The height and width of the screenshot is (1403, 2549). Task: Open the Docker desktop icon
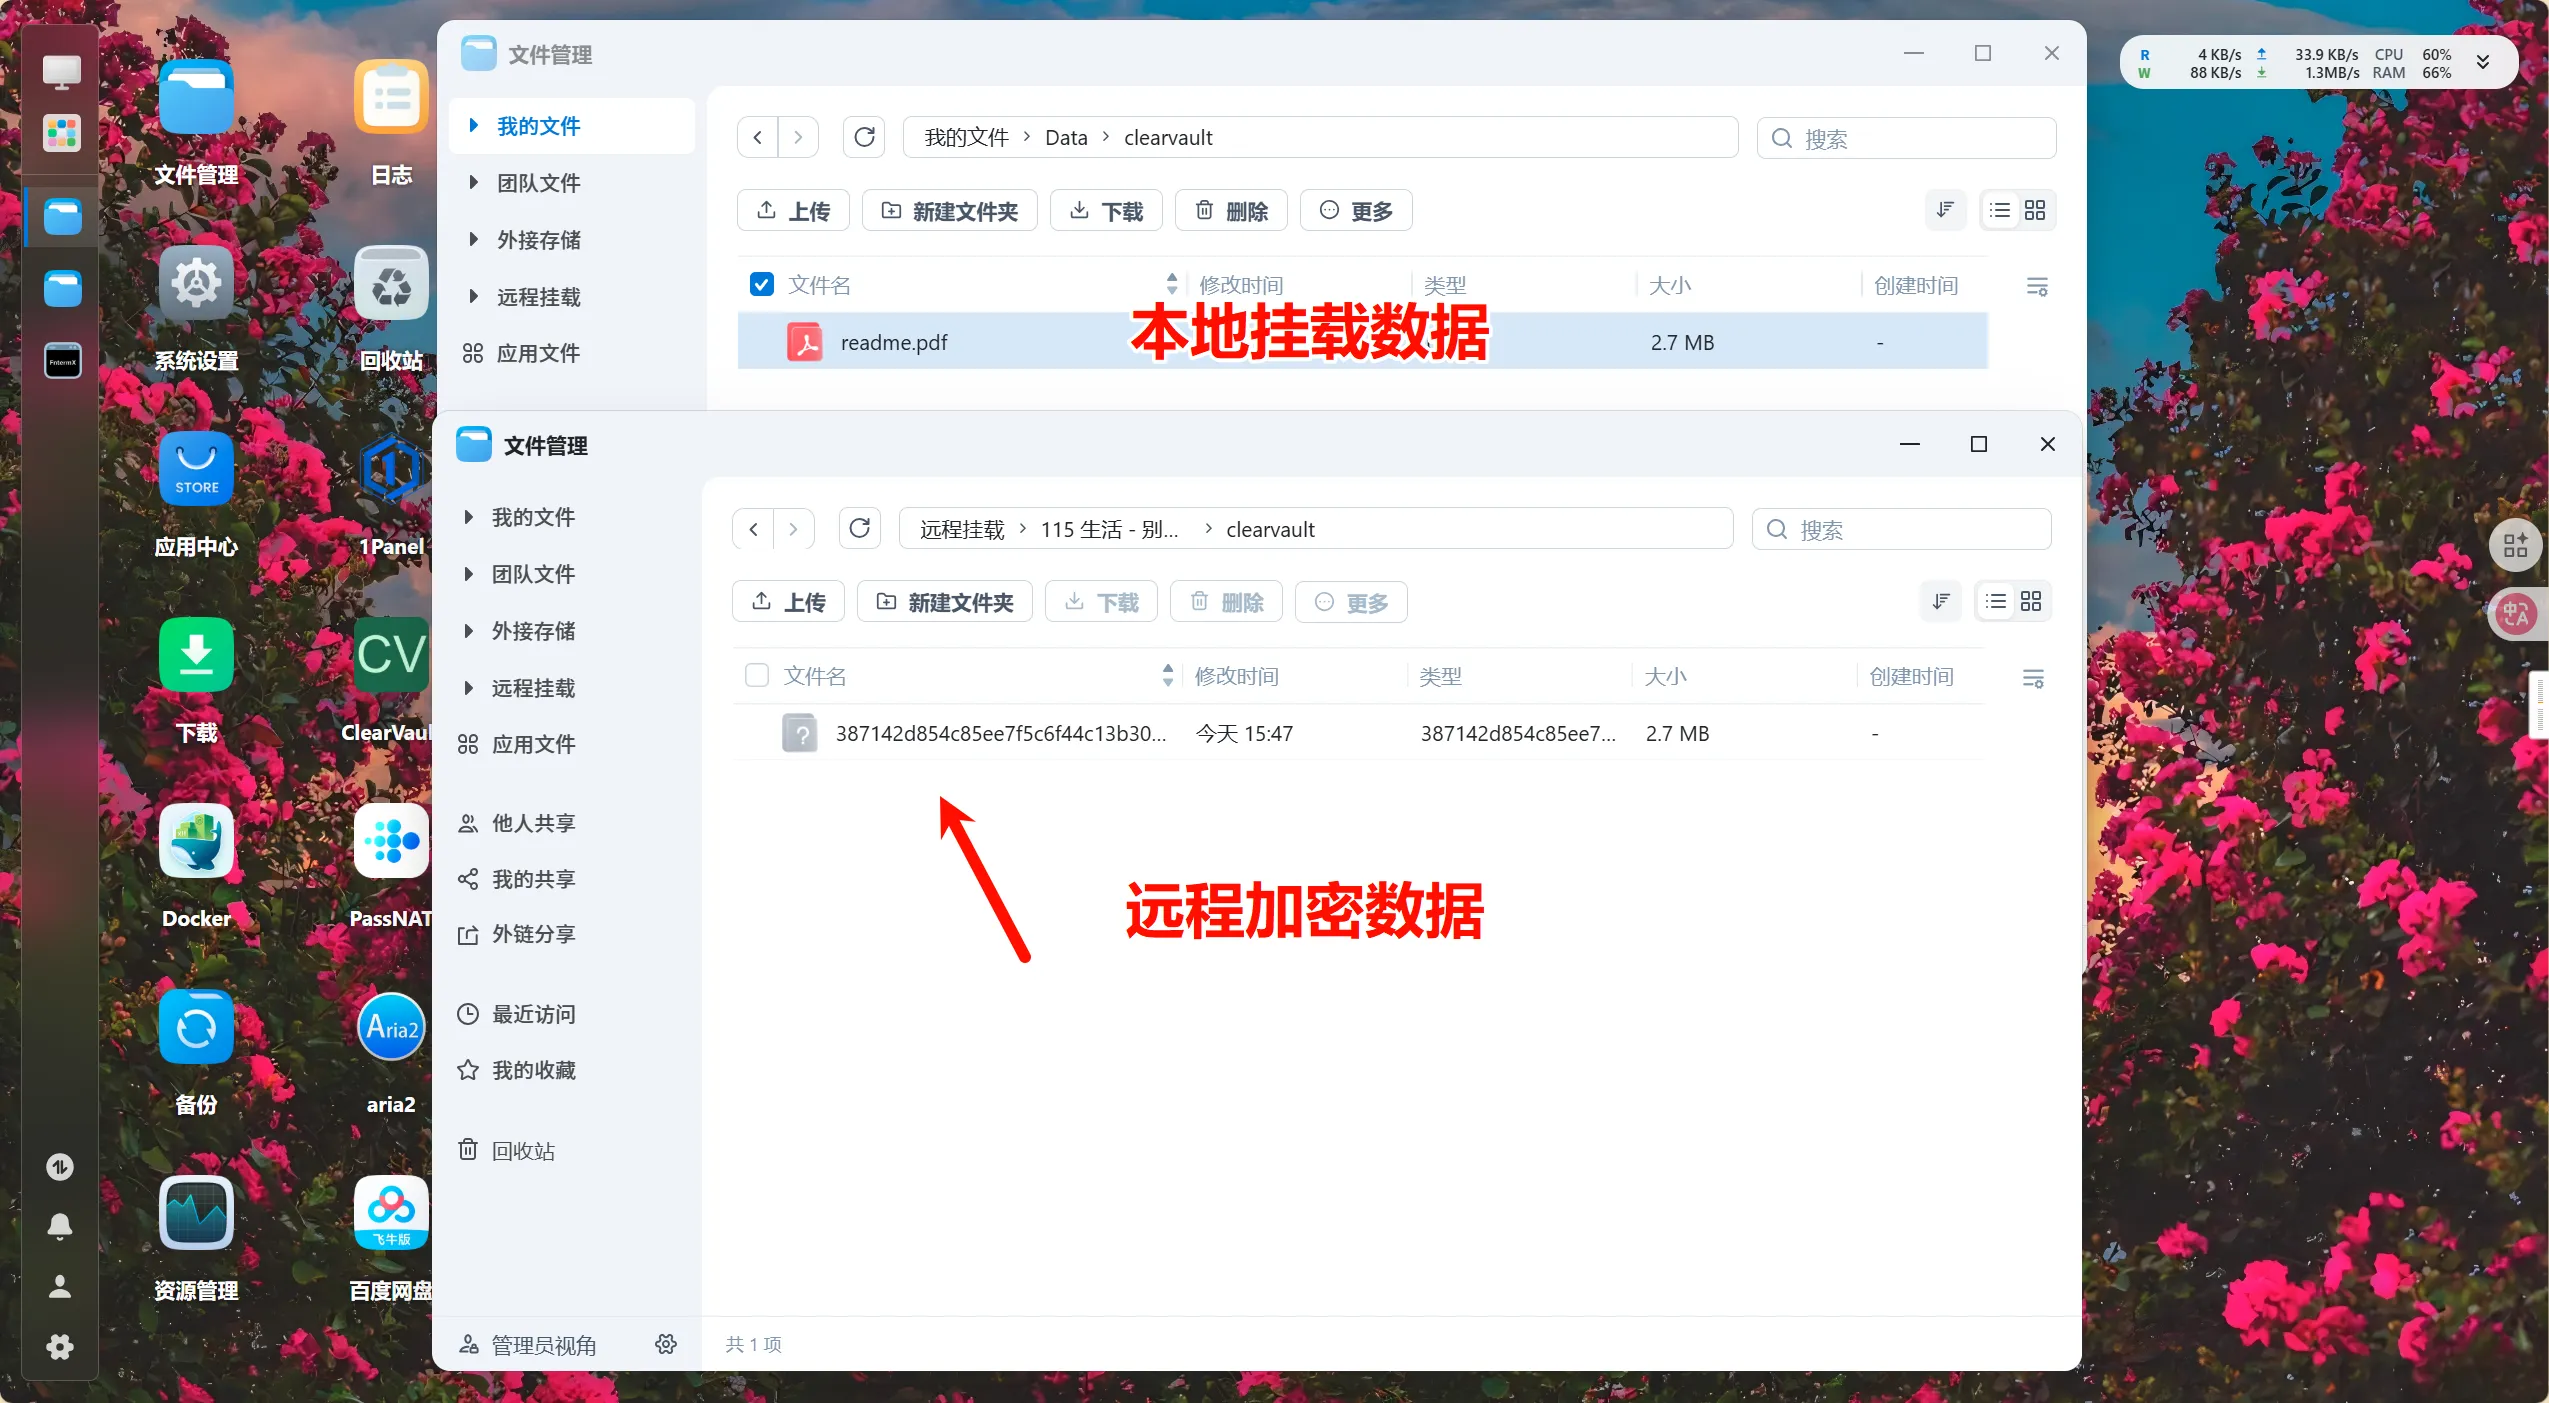pos(196,843)
